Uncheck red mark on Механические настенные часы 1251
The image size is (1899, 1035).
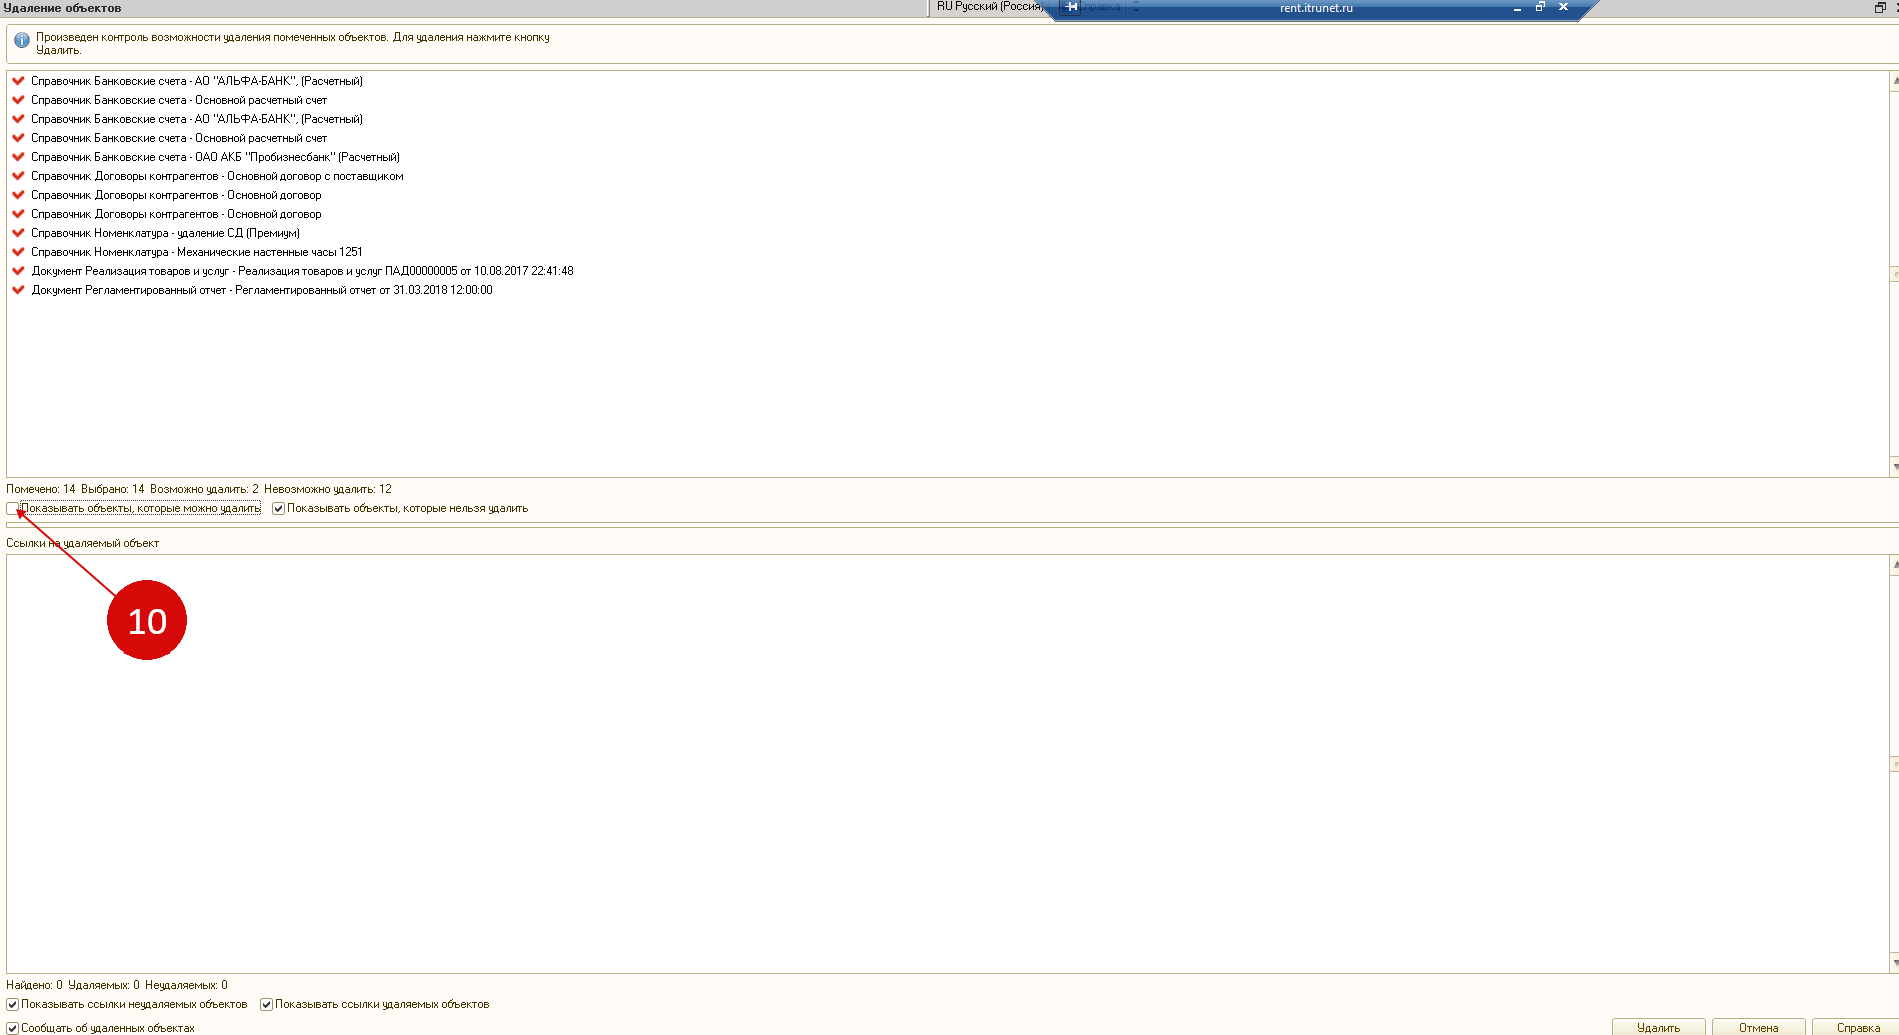(18, 252)
